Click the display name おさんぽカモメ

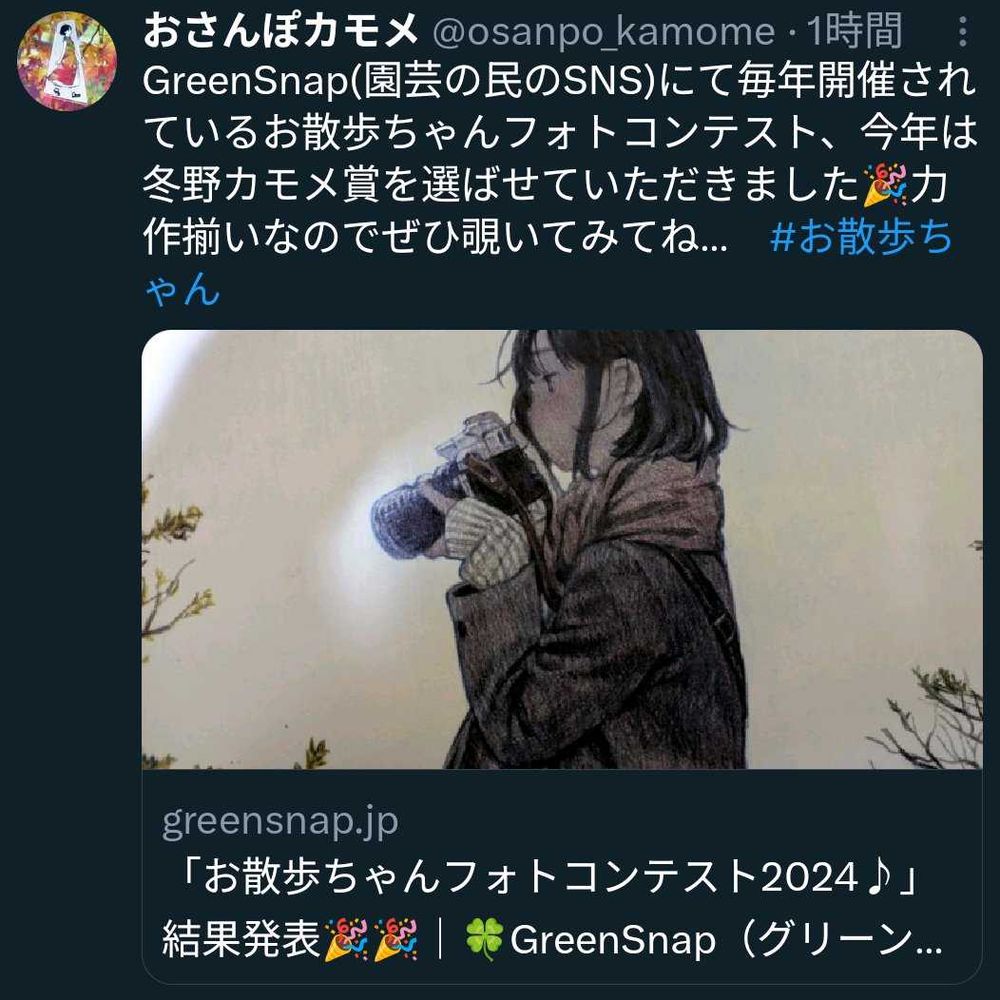click(x=281, y=31)
